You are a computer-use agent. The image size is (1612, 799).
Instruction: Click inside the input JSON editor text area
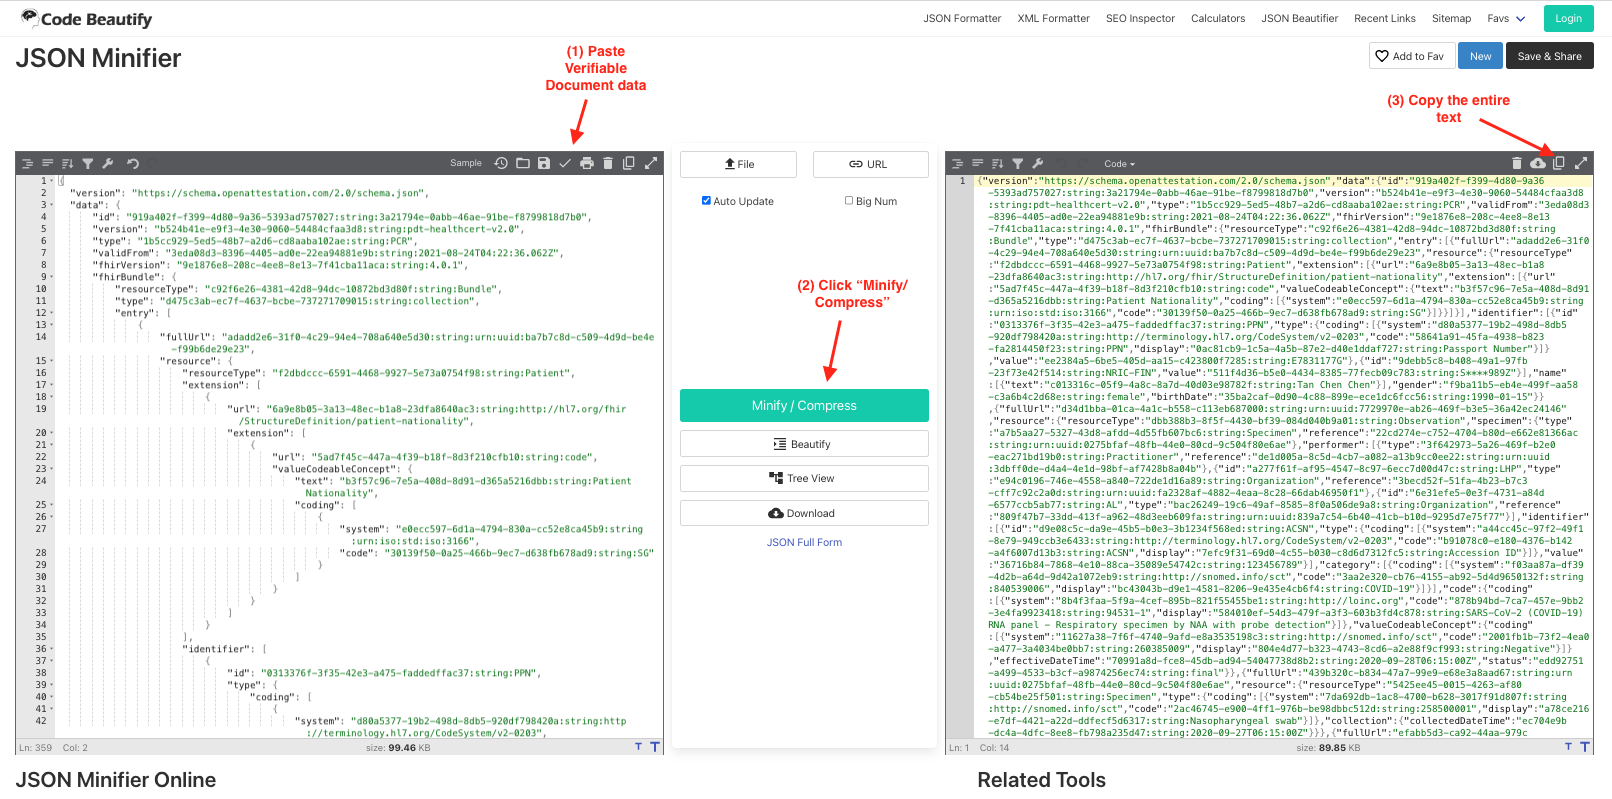coord(360,457)
